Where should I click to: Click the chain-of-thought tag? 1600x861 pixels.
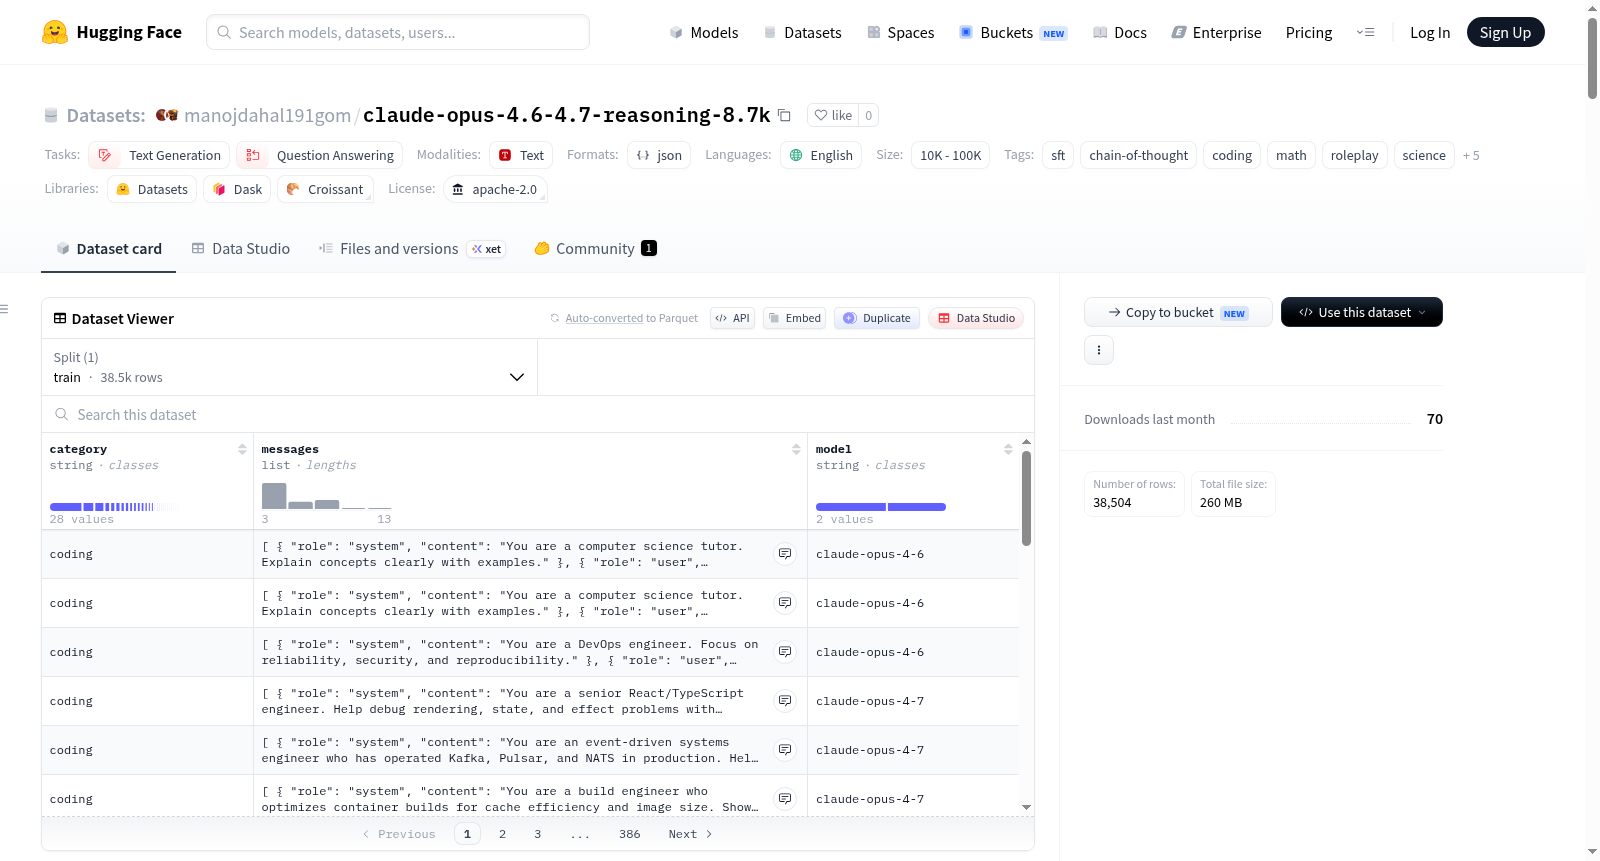point(1138,155)
